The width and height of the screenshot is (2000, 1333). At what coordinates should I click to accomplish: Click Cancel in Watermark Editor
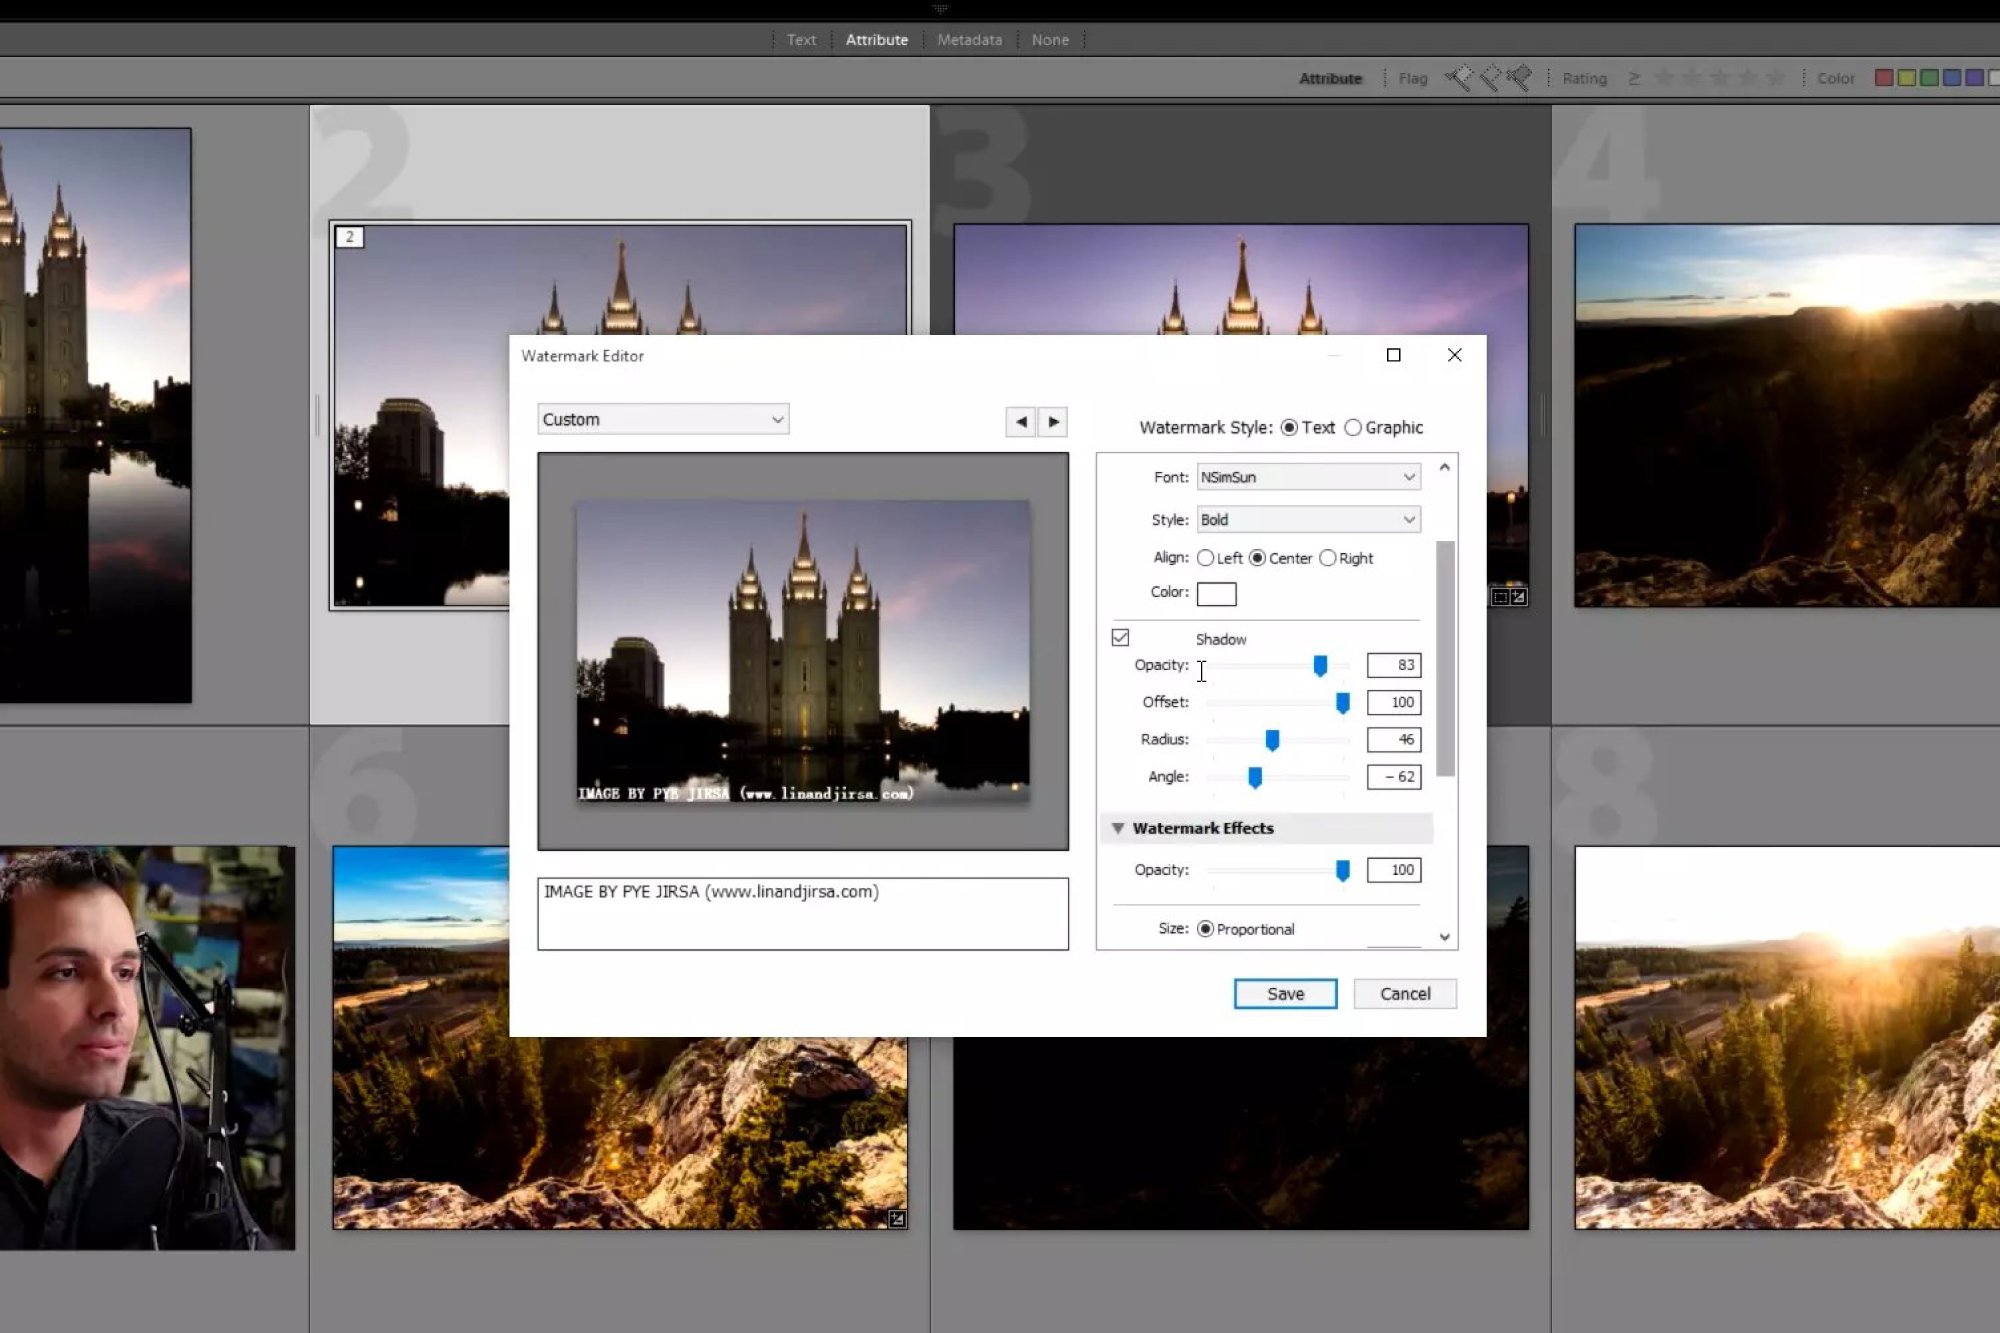tap(1405, 994)
